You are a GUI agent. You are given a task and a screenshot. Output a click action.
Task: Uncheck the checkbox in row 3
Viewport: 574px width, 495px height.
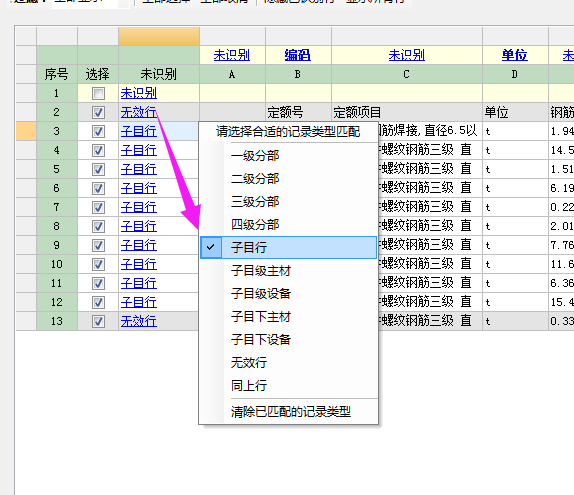pyautogui.click(x=98, y=131)
